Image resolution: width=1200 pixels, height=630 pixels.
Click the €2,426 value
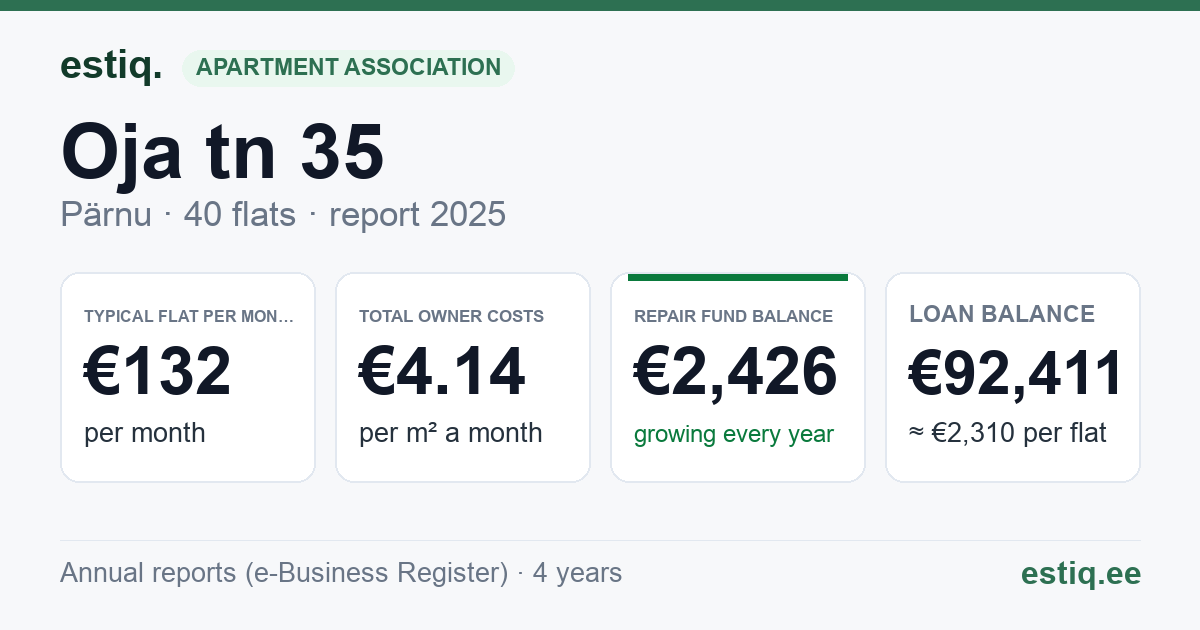(736, 372)
